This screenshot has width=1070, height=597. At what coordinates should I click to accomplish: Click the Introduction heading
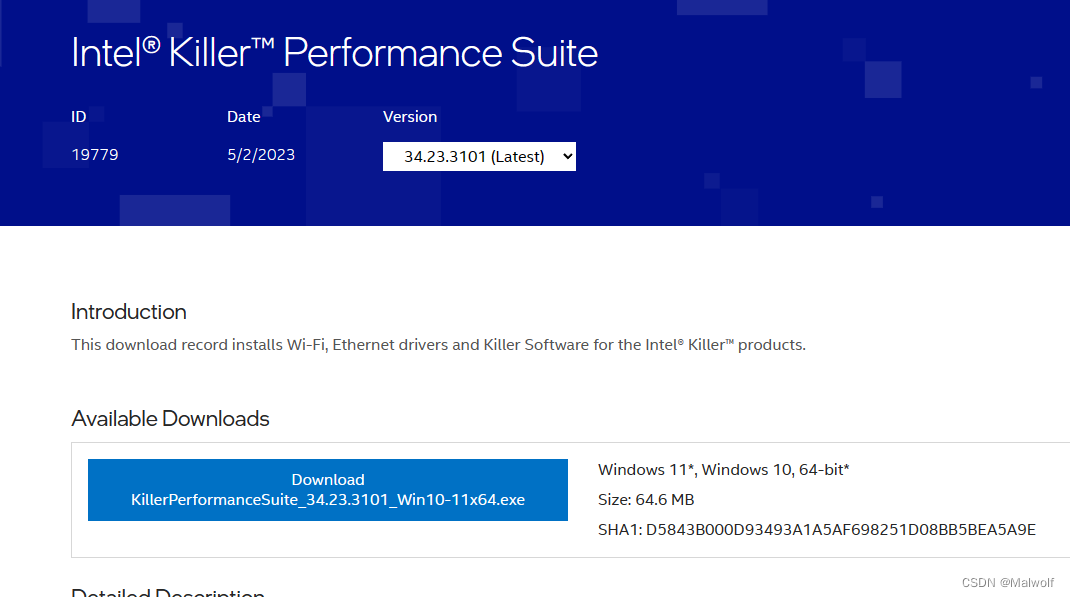coord(129,312)
